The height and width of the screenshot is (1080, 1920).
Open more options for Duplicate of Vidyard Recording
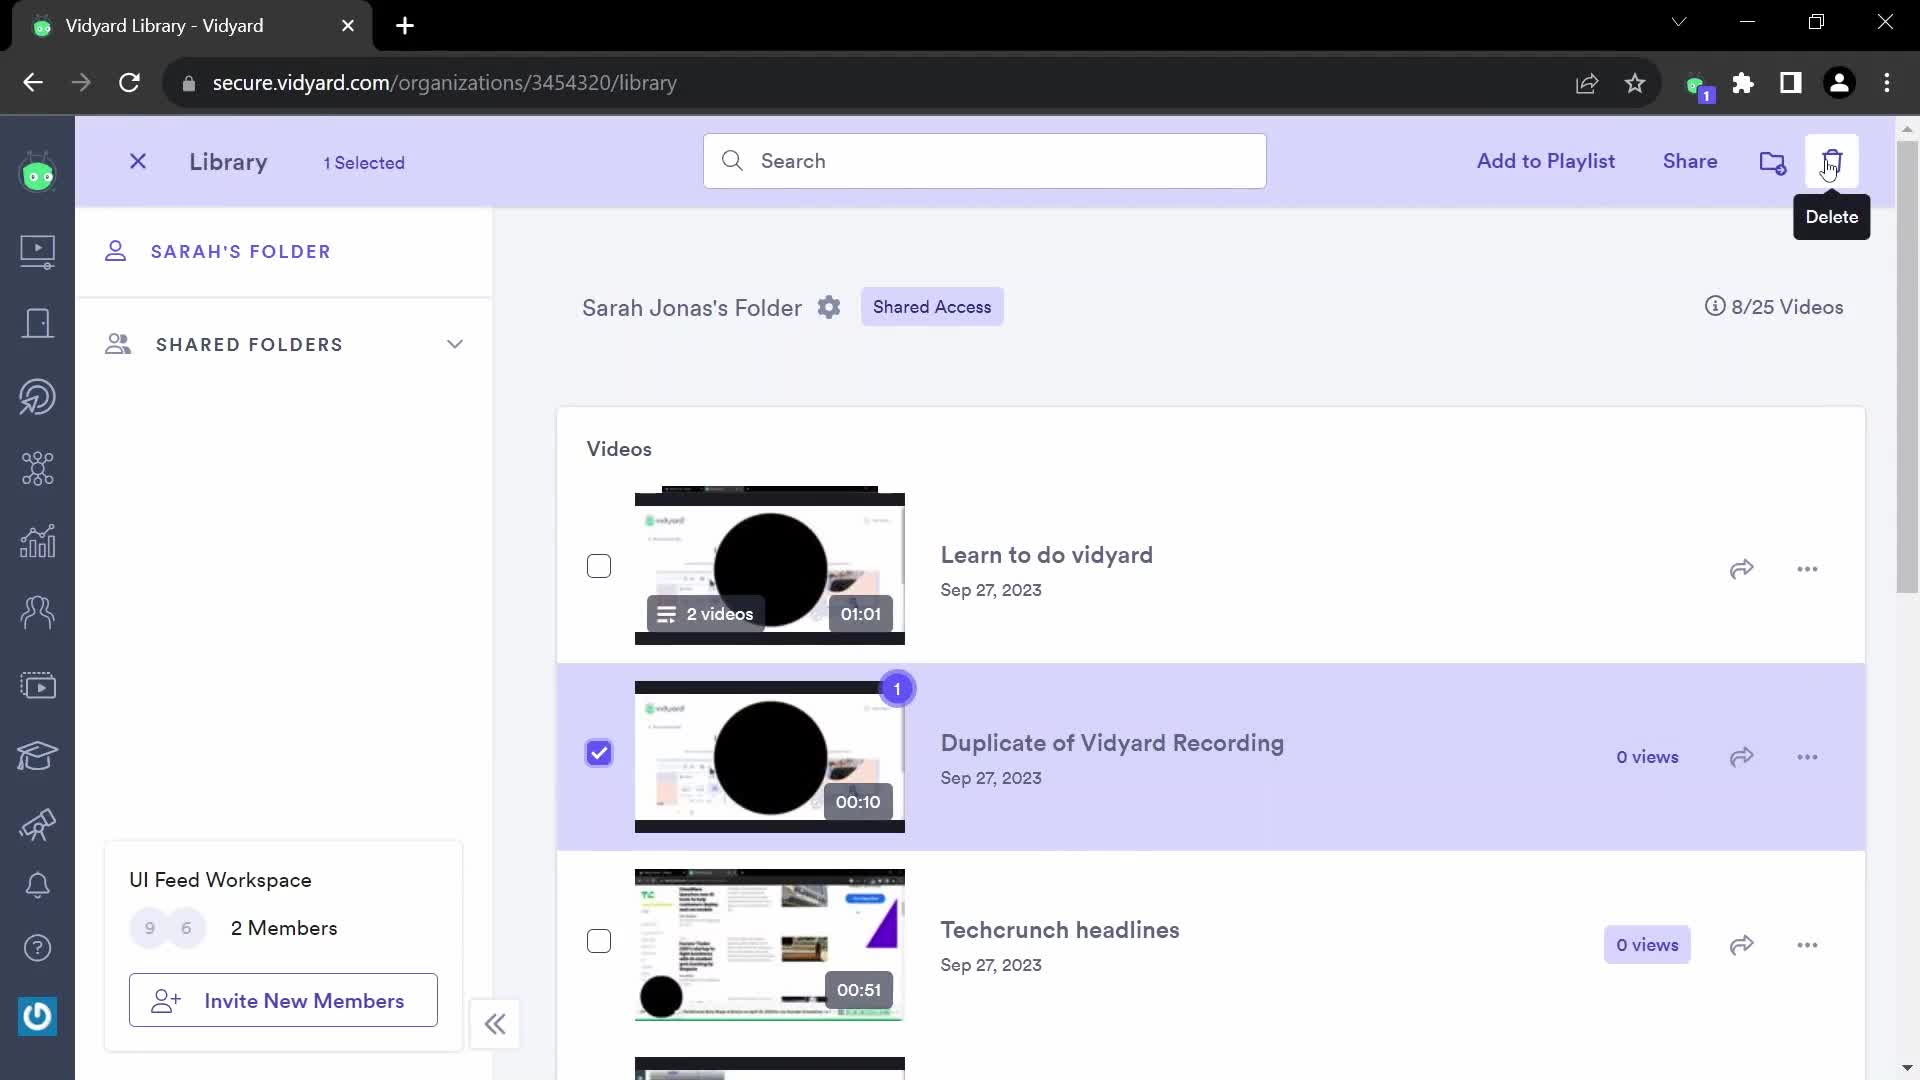tap(1807, 757)
